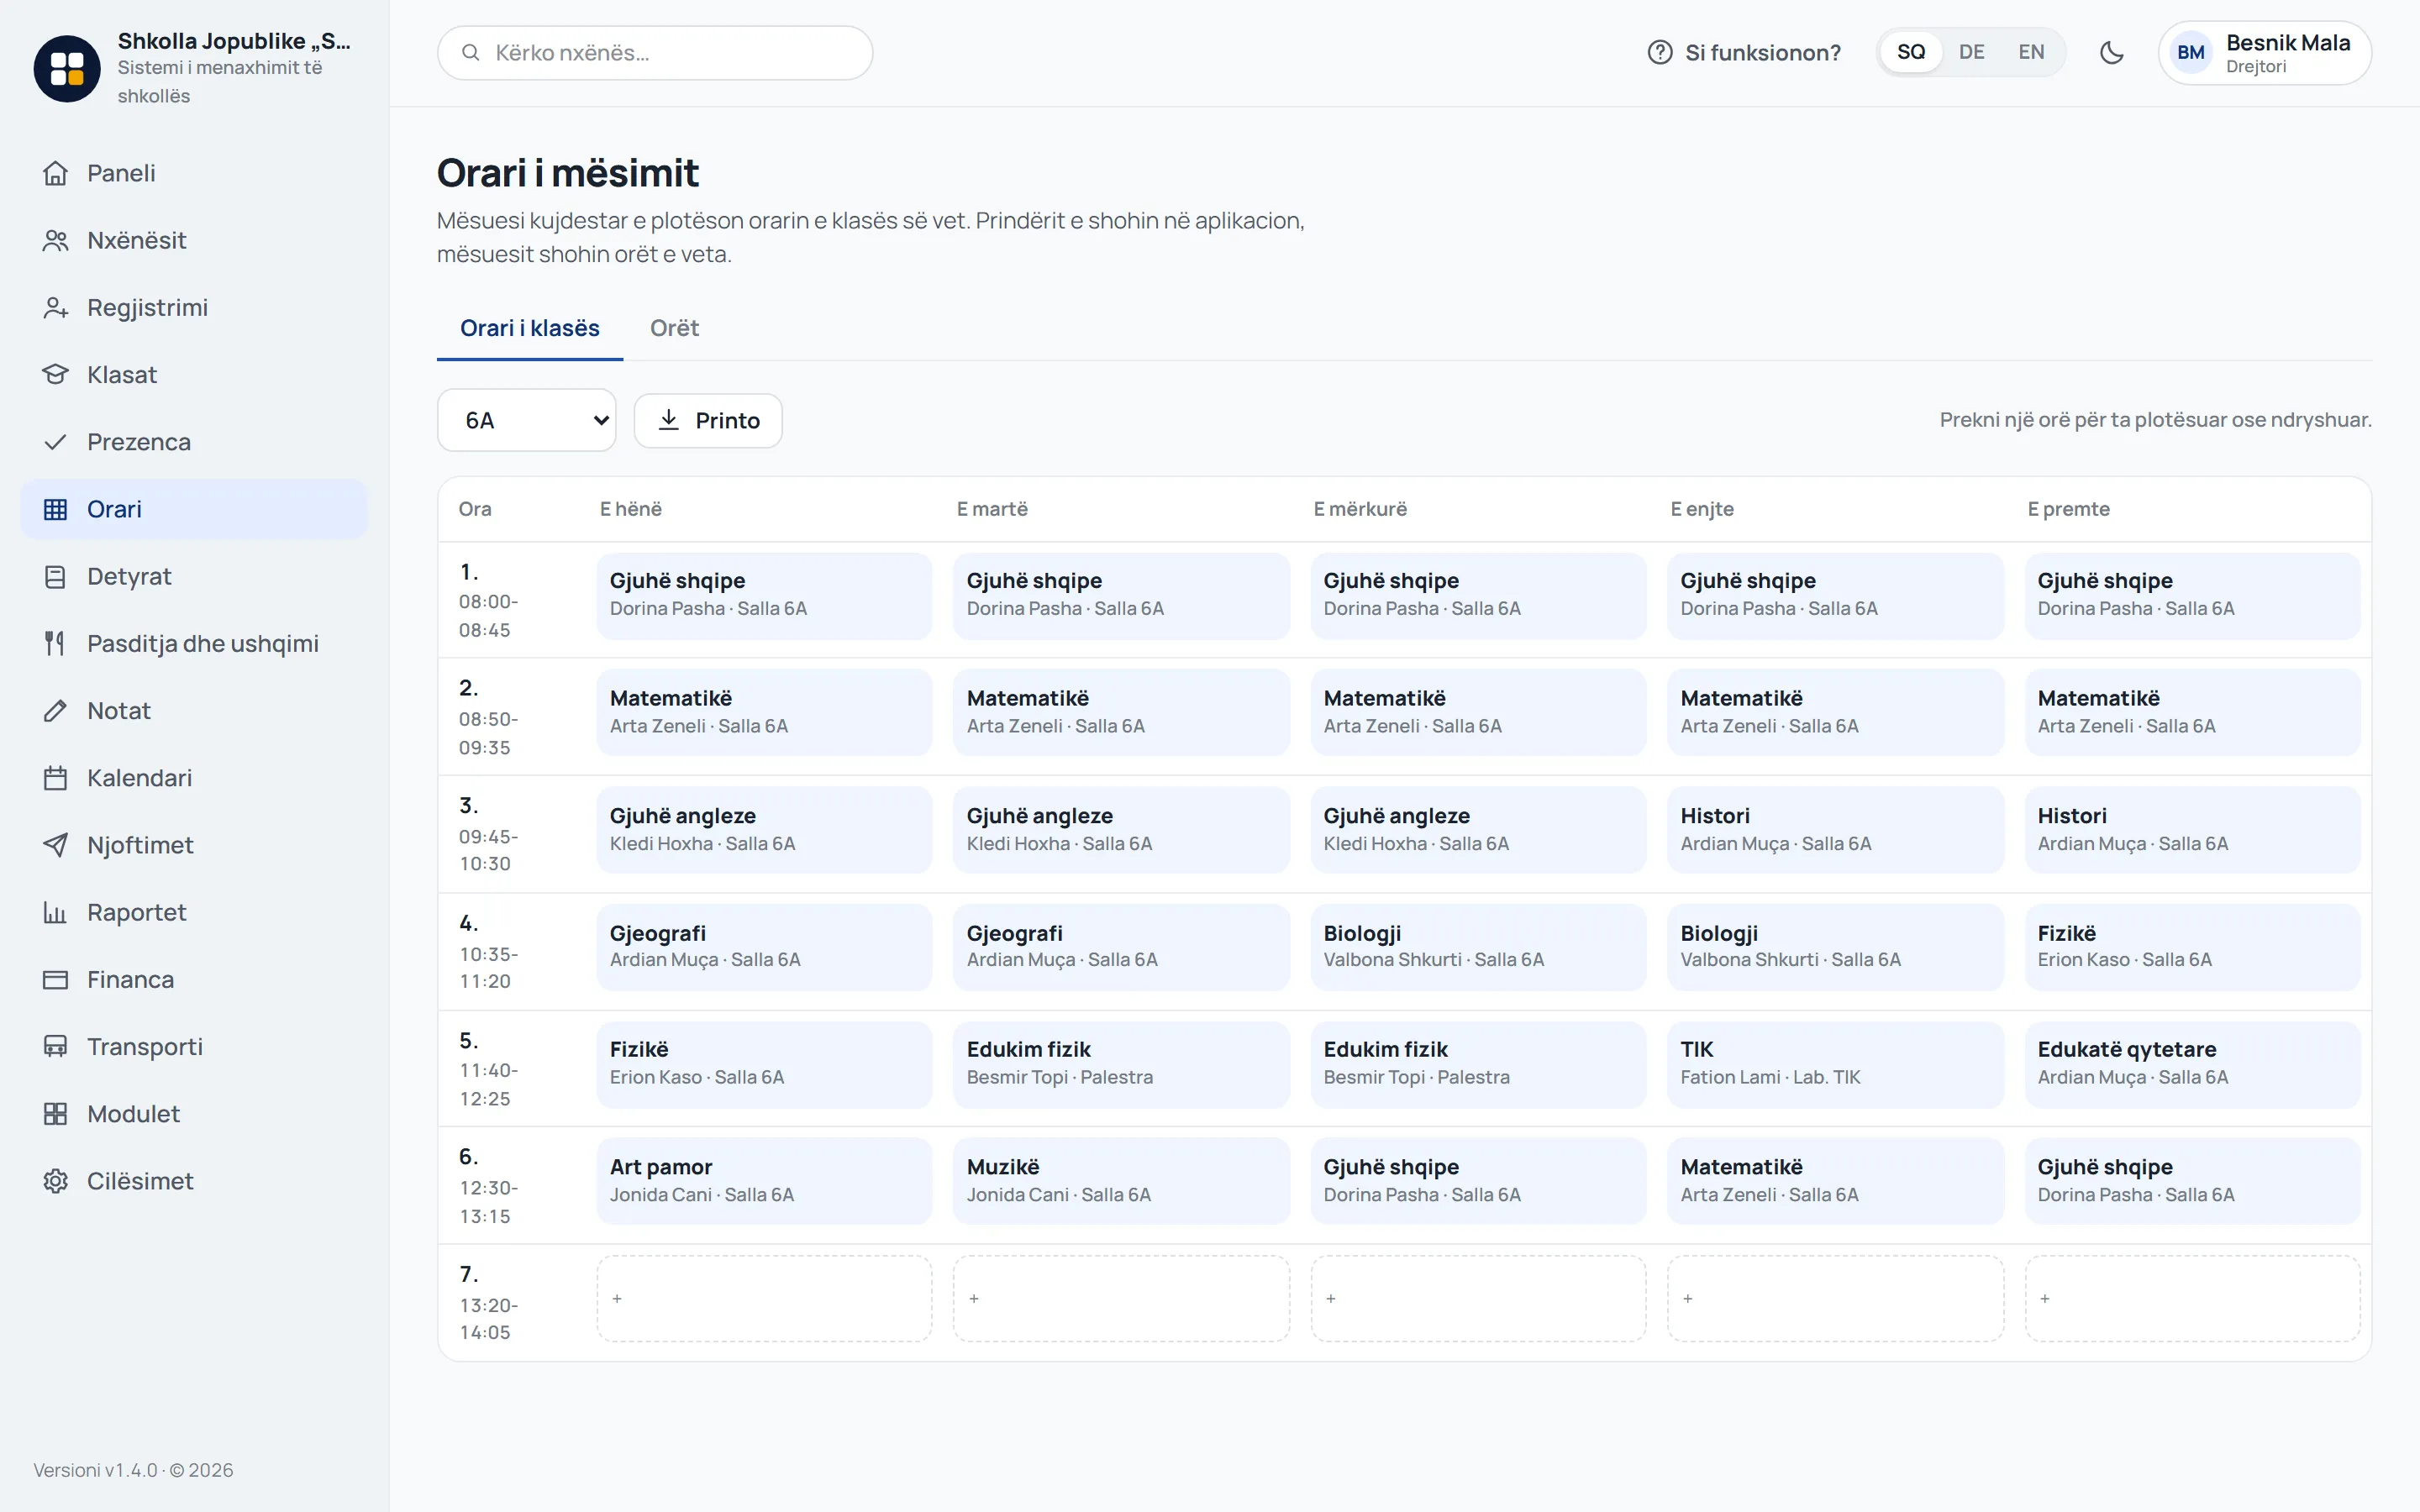Add a lesson in Monday's 7th period slot

tap(764, 1299)
